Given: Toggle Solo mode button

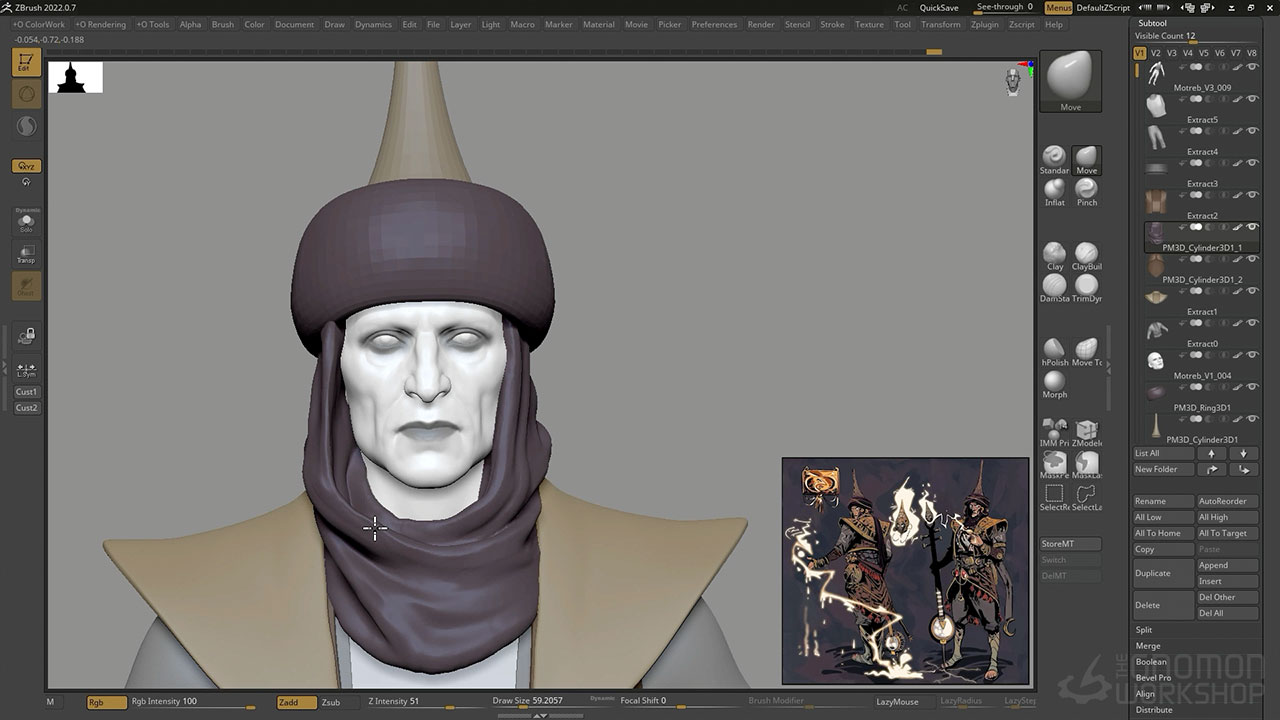Looking at the screenshot, I should coord(26,222).
